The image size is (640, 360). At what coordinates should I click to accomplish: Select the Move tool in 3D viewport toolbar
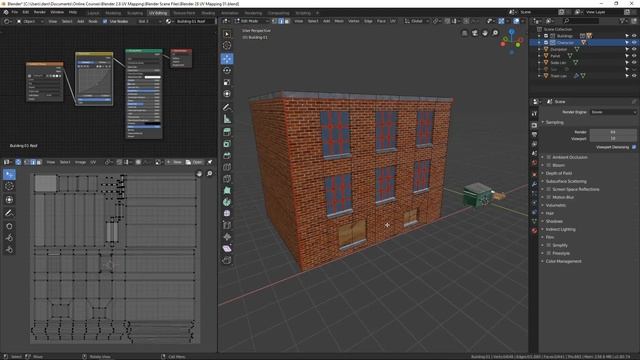tap(227, 58)
